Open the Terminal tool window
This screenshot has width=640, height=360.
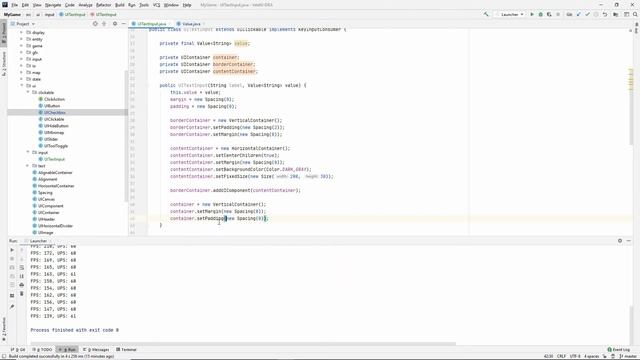coord(127,349)
